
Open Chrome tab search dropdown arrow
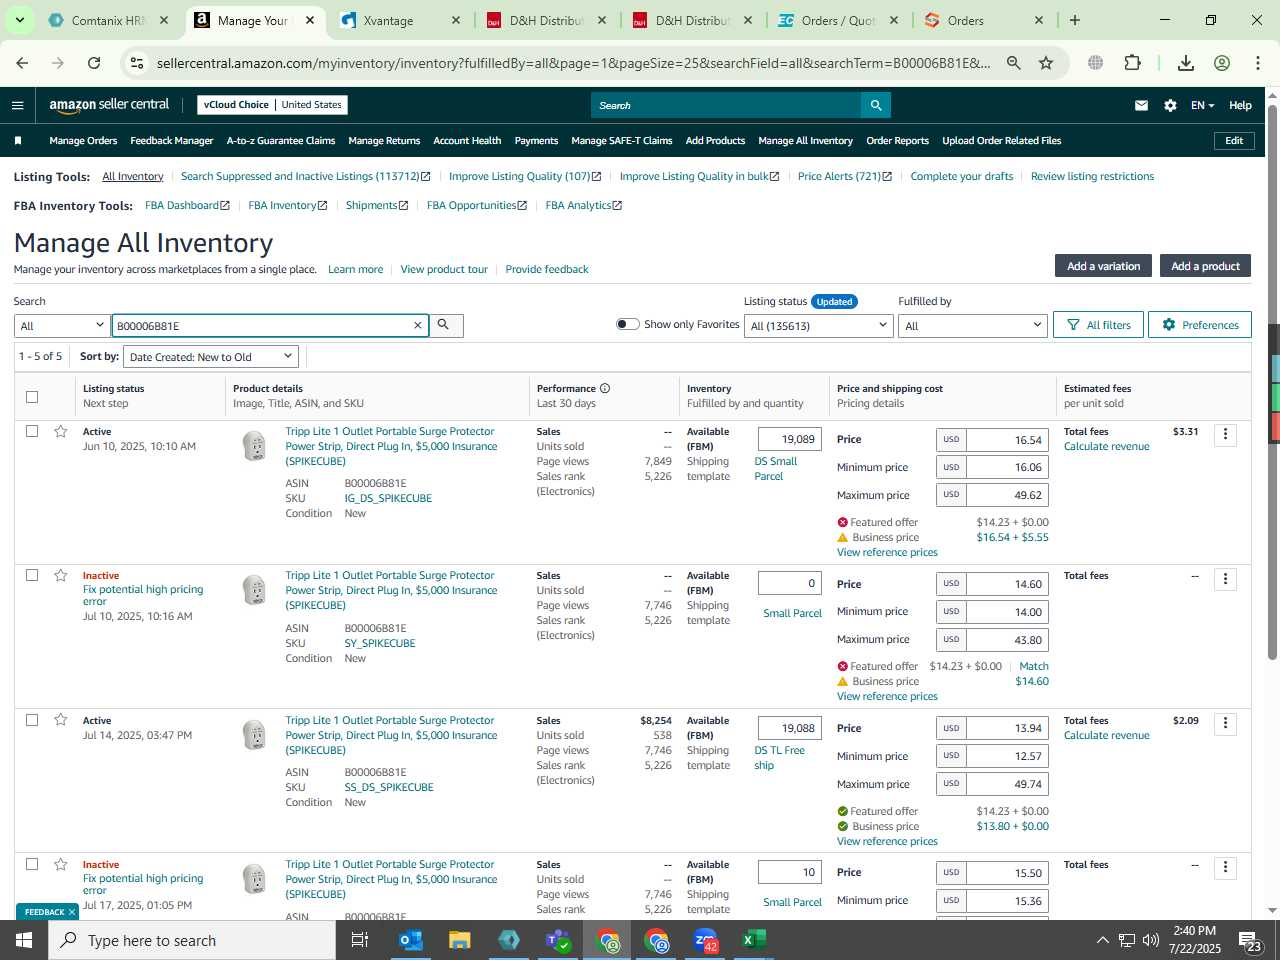(19, 20)
